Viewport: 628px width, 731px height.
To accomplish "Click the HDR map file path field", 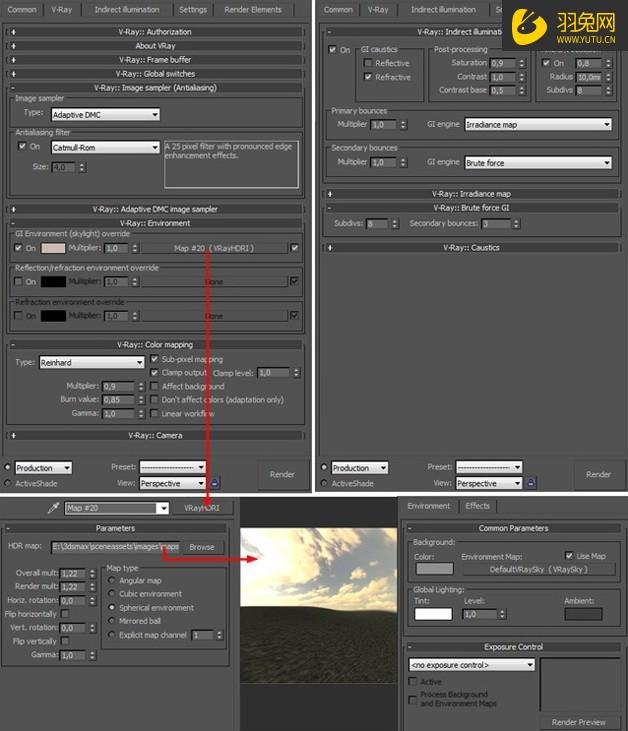I will point(115,547).
